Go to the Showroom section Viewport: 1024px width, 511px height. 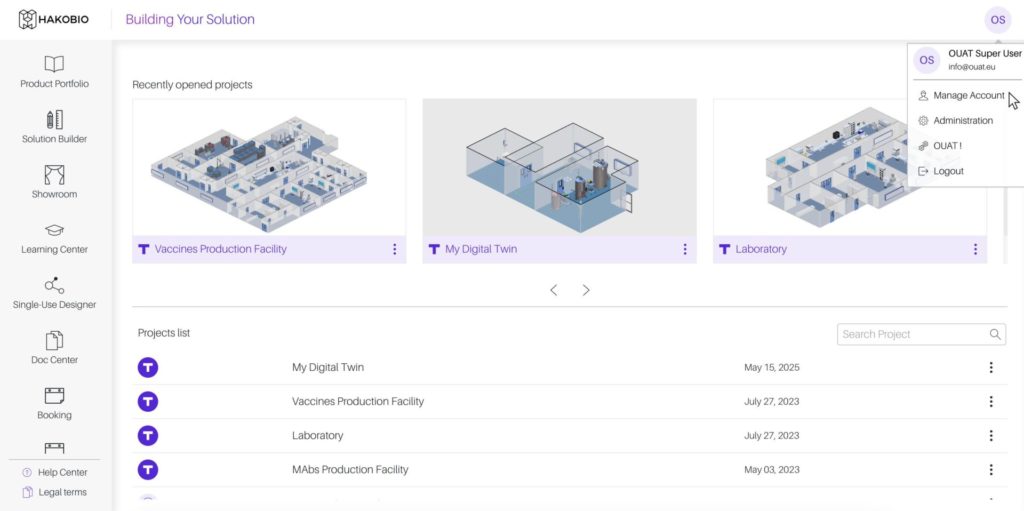pyautogui.click(x=54, y=182)
